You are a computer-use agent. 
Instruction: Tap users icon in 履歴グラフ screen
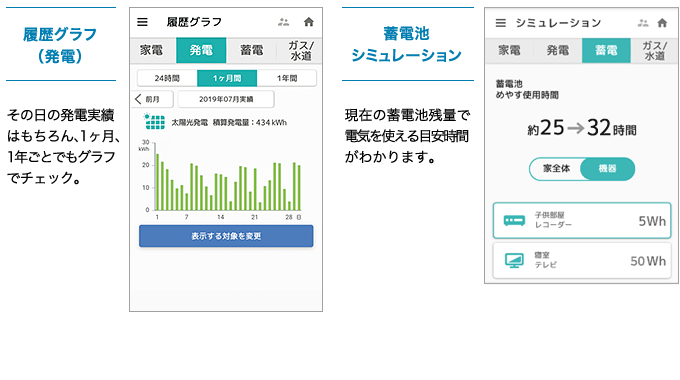(284, 22)
